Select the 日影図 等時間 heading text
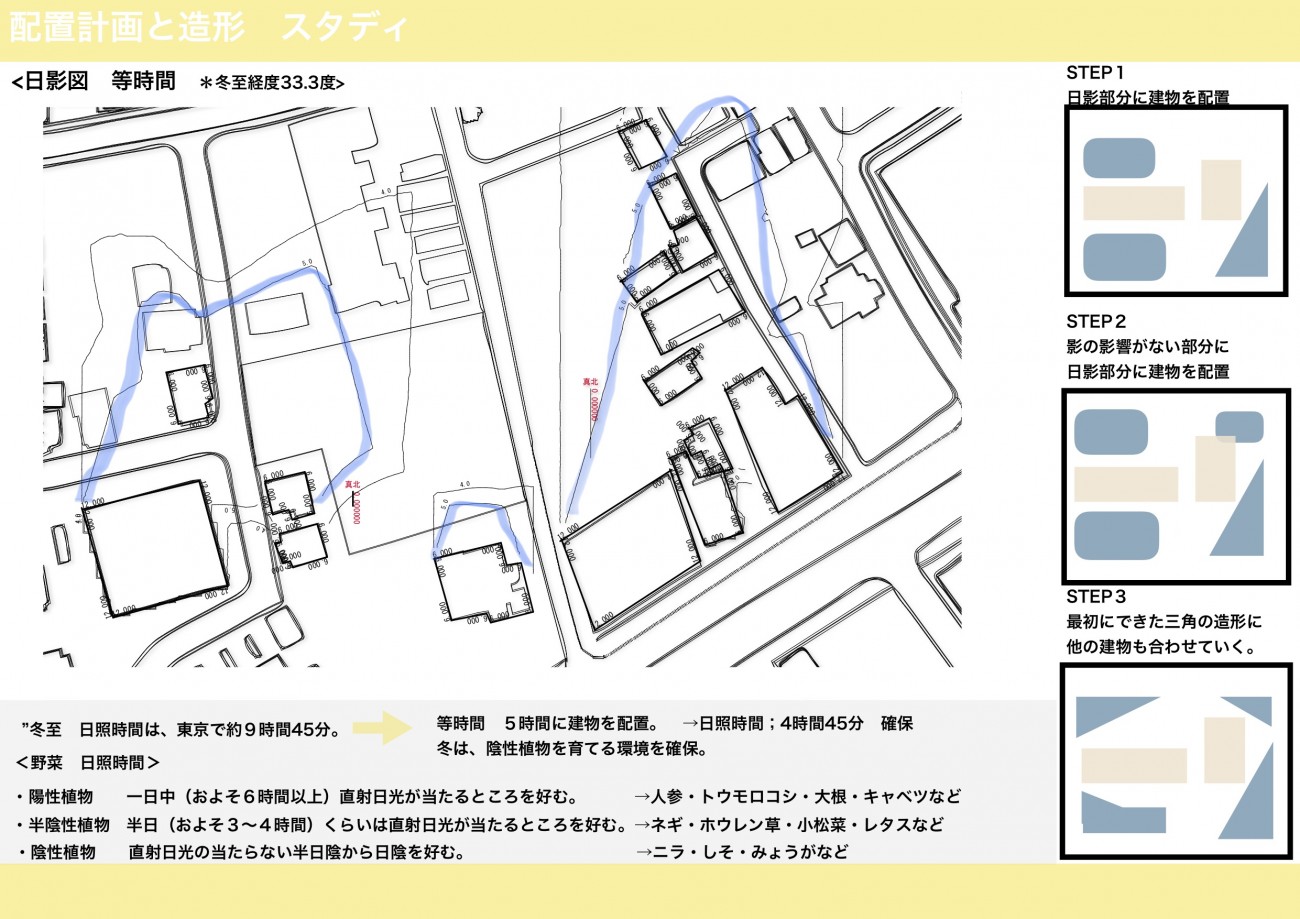1300x919 pixels. tap(93, 83)
